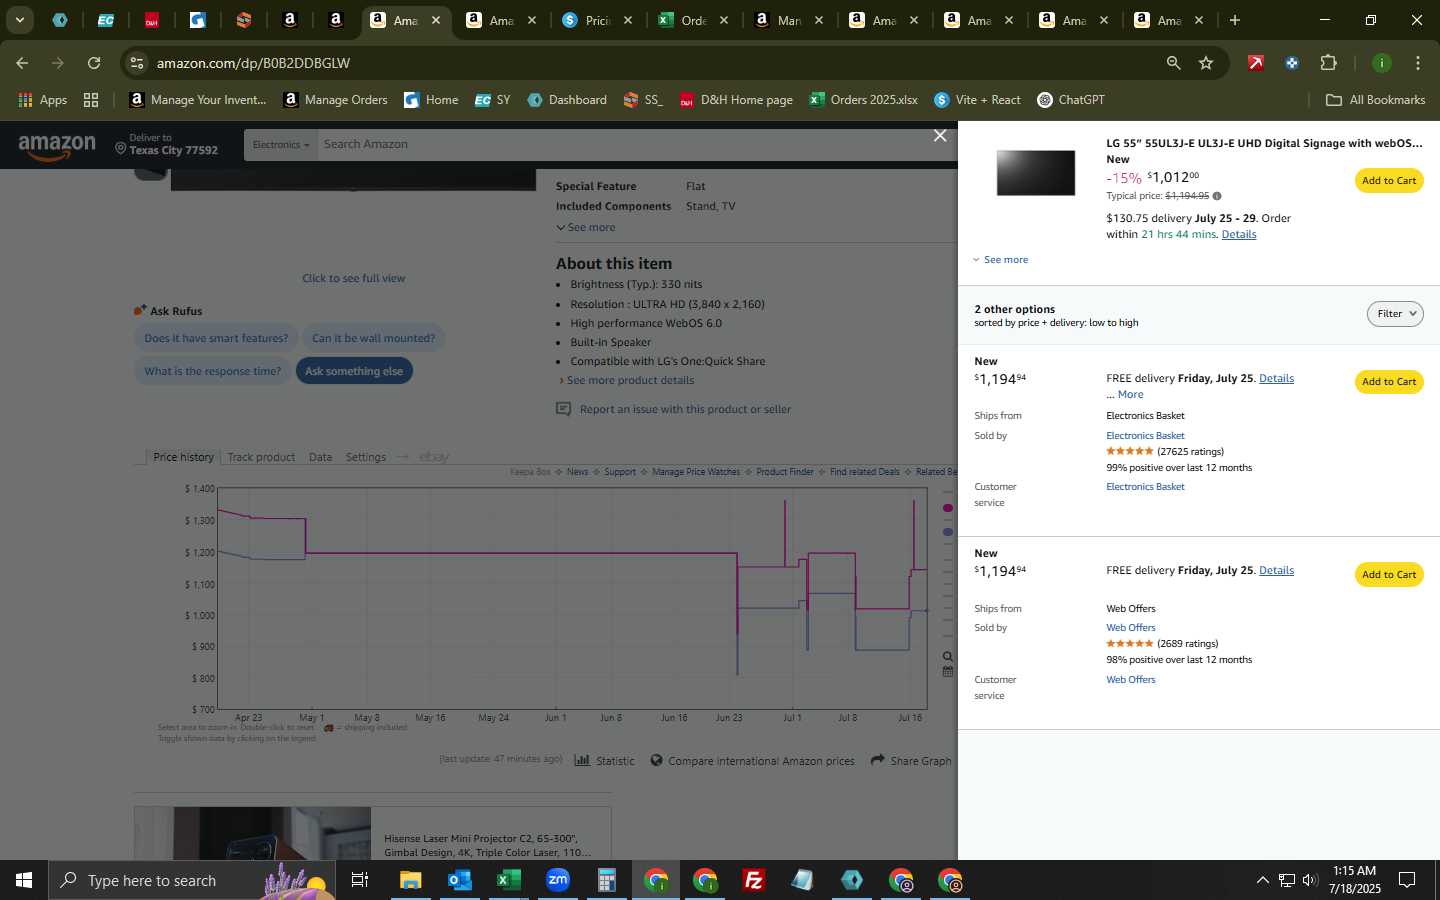This screenshot has width=1440, height=900.
Task: Toggle the blue price series in Keepa legend
Action: [x=948, y=532]
